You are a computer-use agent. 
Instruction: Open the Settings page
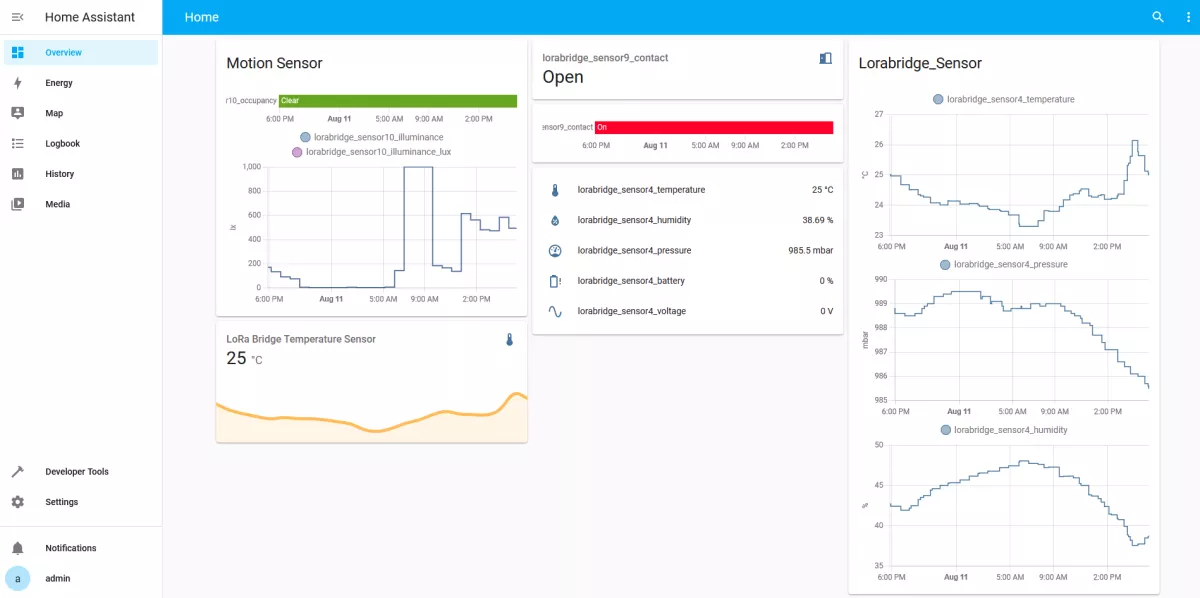pos(16,501)
